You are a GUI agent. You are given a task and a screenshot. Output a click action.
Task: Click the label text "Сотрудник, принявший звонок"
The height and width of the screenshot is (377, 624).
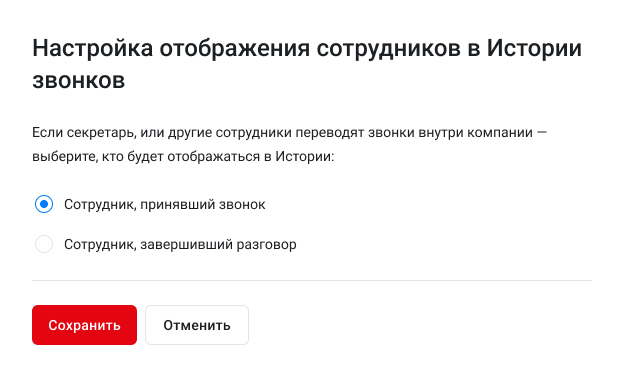[x=164, y=205]
